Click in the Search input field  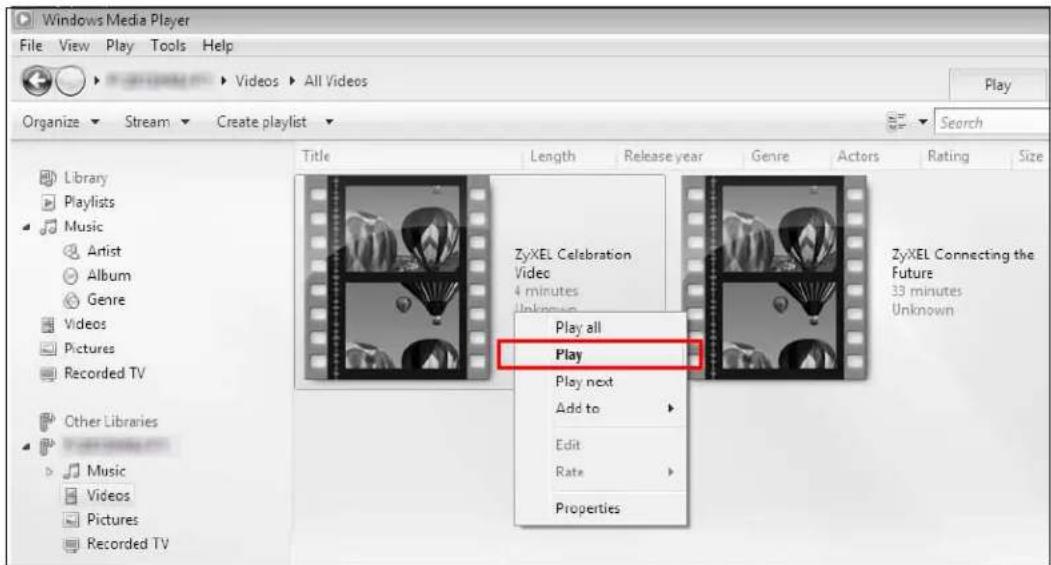(x=992, y=123)
